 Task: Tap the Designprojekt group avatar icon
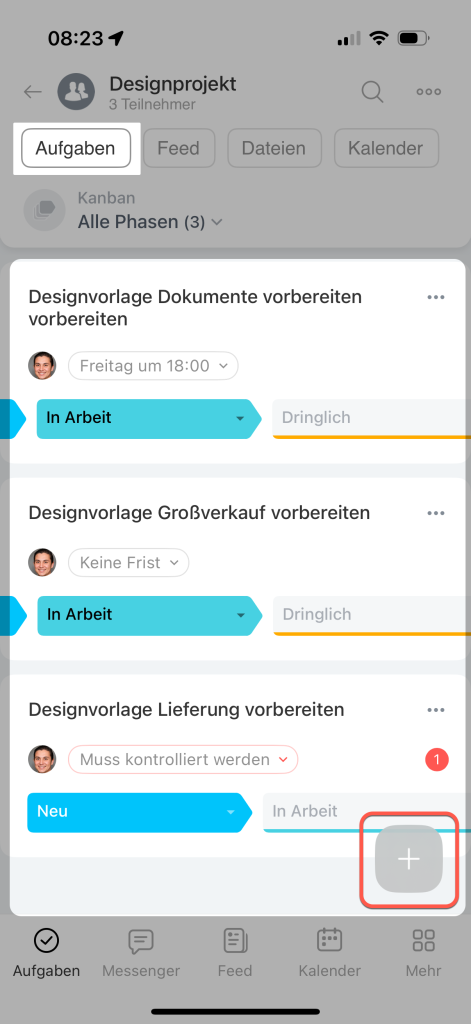point(76,92)
